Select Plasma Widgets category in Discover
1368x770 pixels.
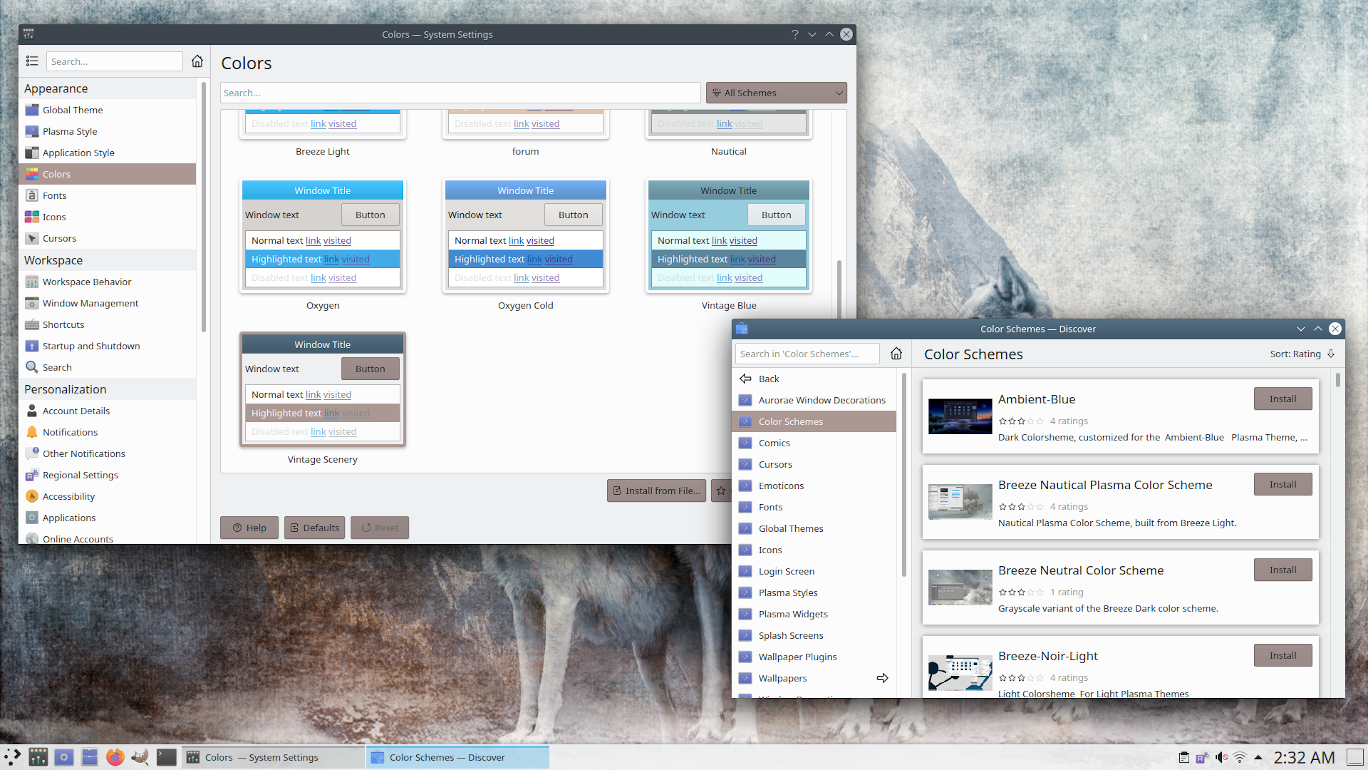[814, 614]
